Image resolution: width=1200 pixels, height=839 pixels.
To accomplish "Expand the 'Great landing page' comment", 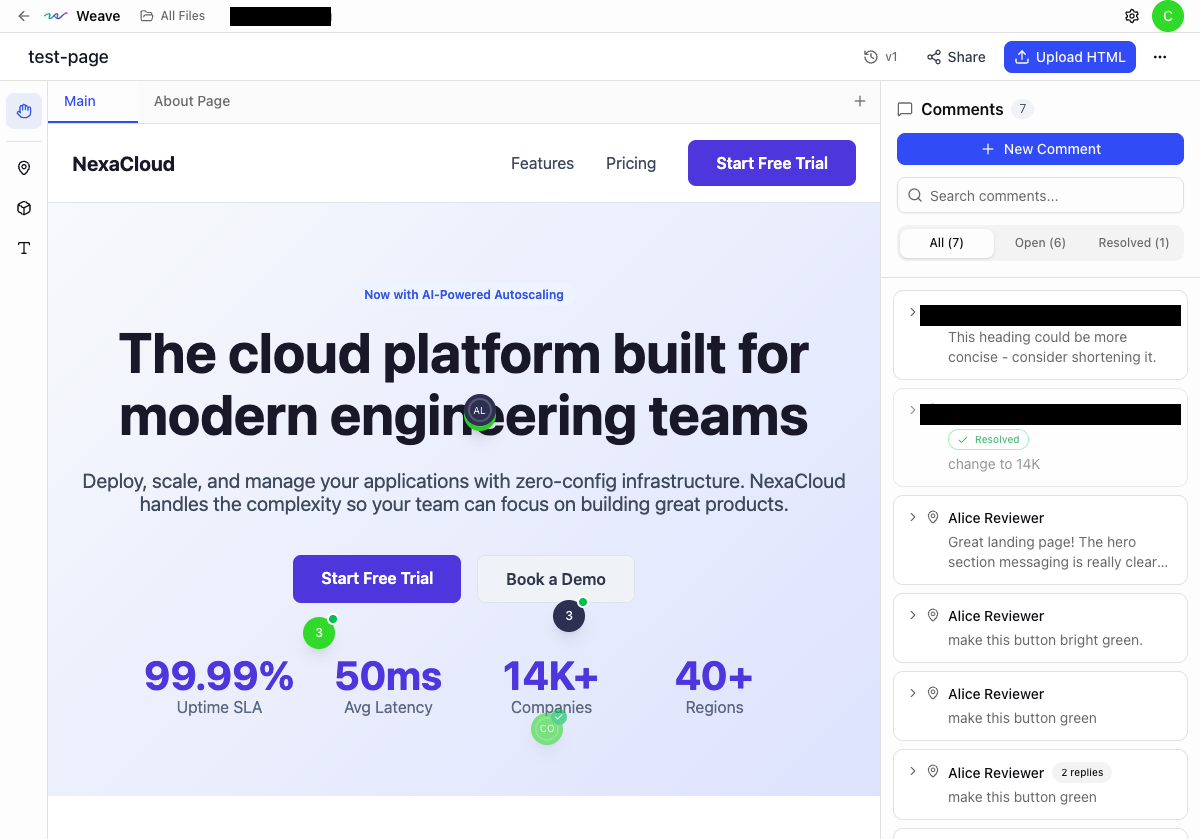I will pyautogui.click(x=912, y=517).
